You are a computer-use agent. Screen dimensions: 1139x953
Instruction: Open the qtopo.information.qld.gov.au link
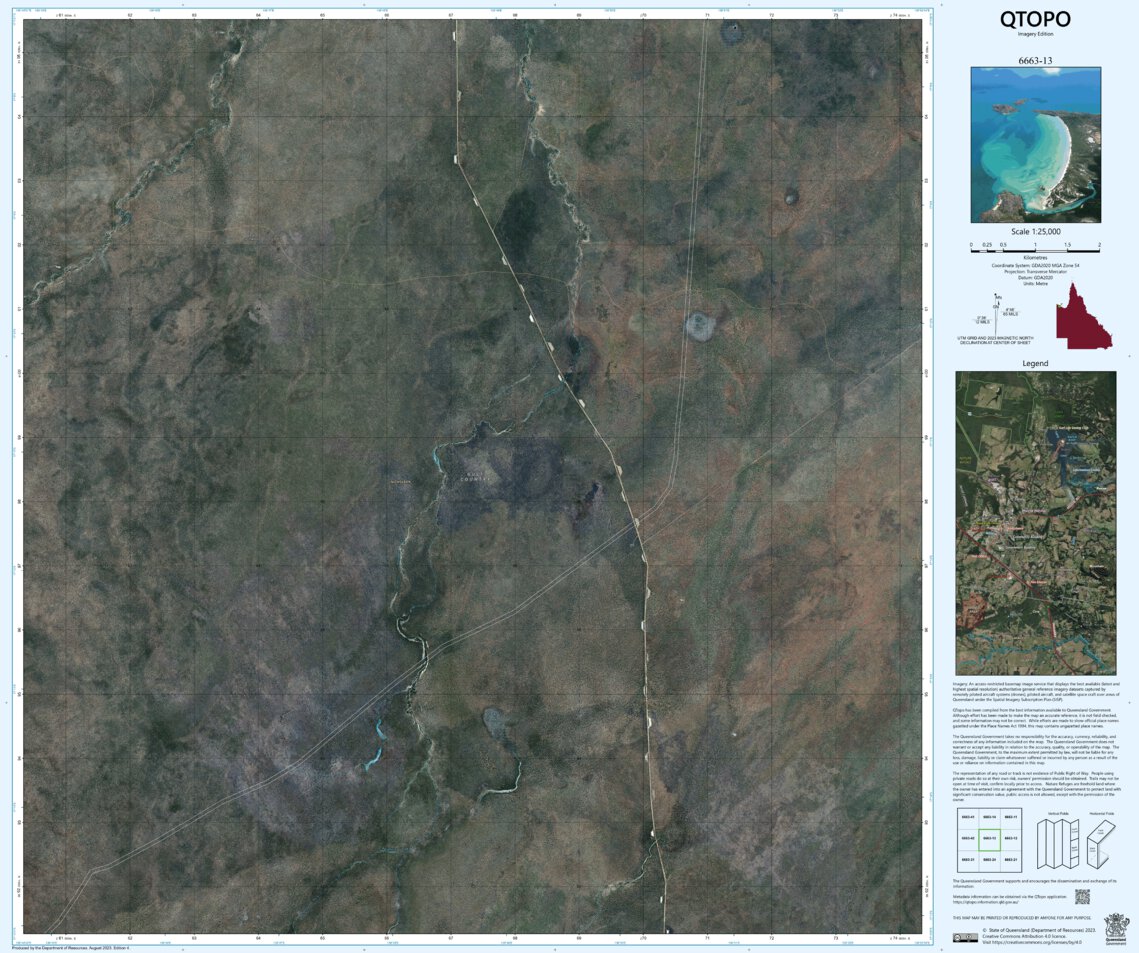(x=985, y=901)
